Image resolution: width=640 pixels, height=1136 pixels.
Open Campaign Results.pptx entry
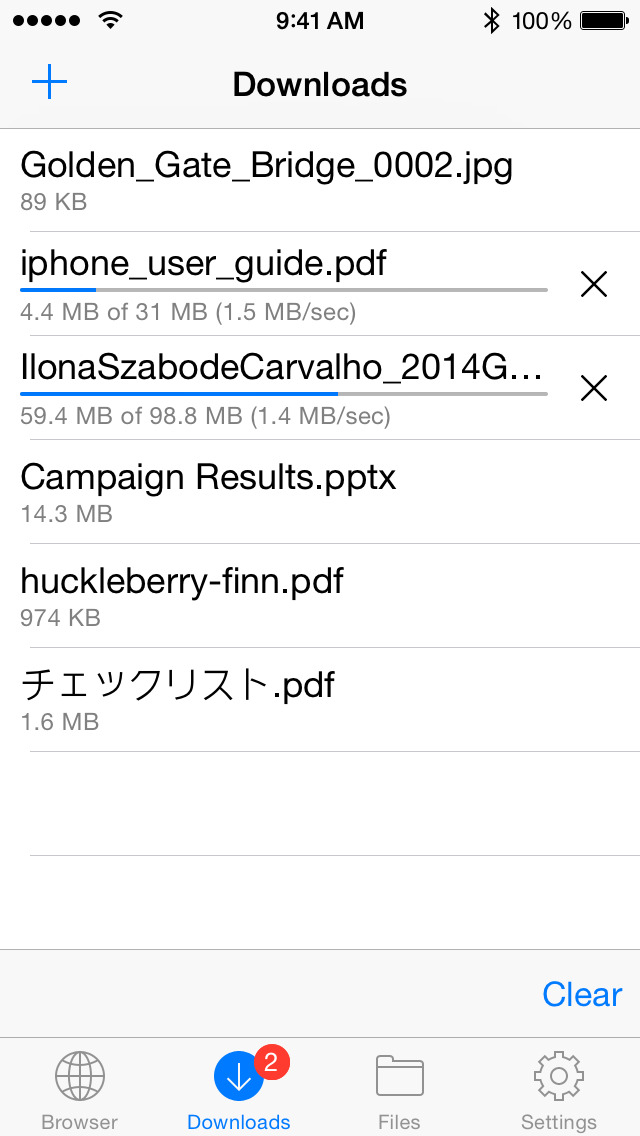tap(320, 491)
